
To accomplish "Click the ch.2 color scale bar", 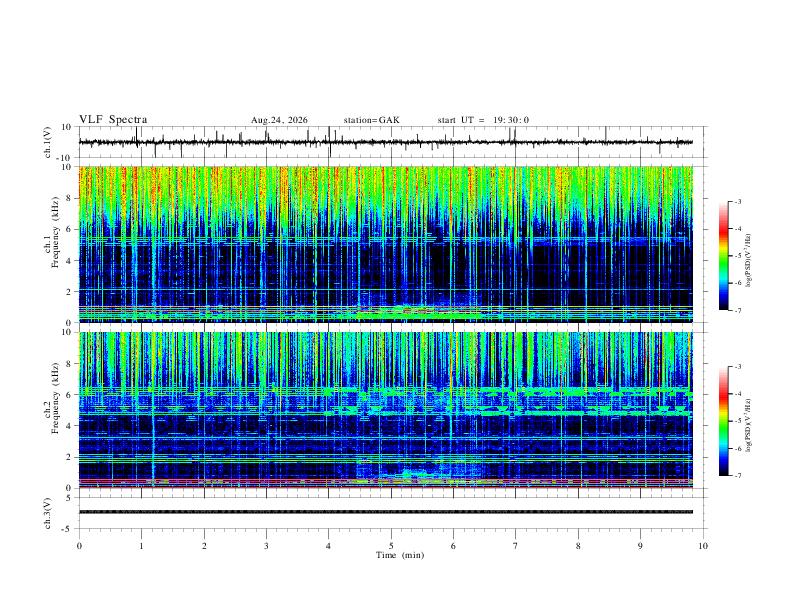I will (x=724, y=421).
